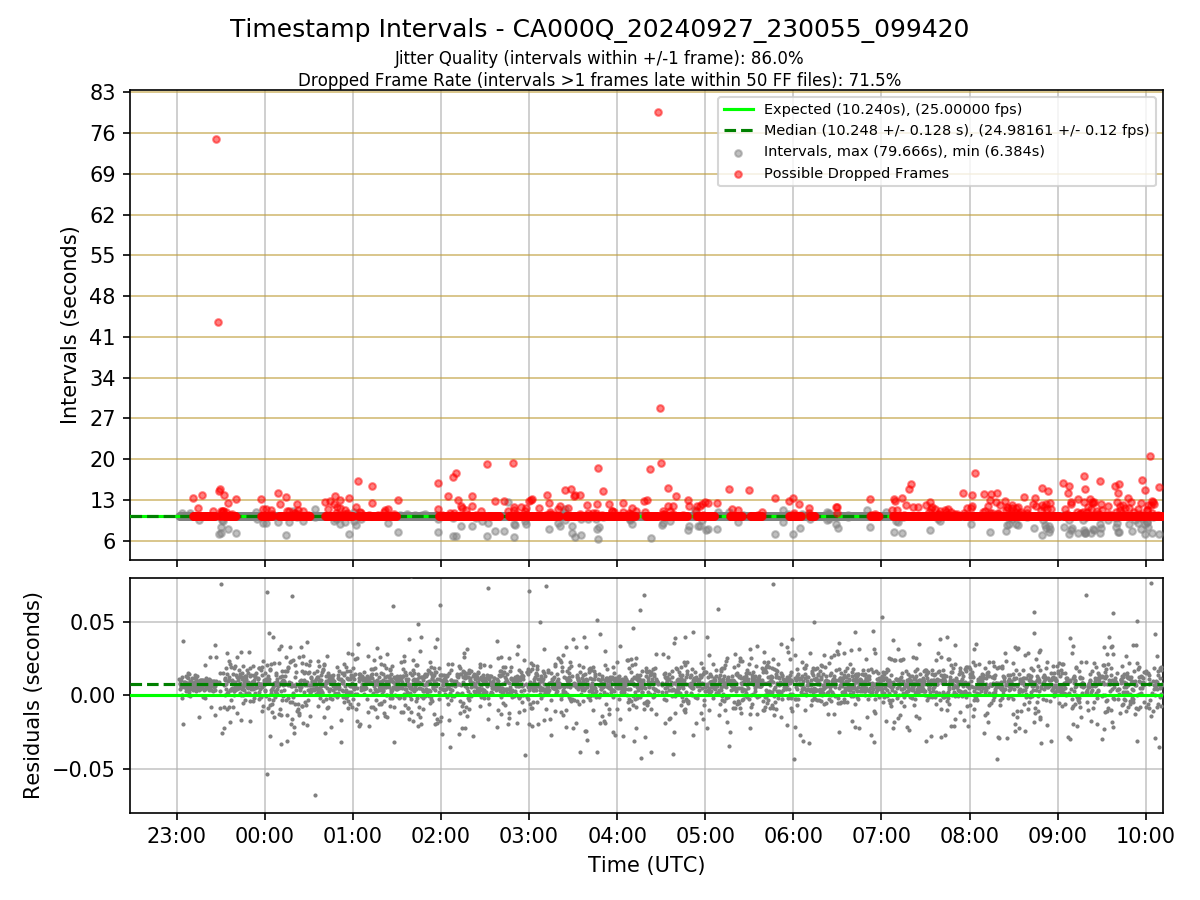Click the '08:00' time tick label
Screen dimensions: 1200x900
tap(969, 834)
